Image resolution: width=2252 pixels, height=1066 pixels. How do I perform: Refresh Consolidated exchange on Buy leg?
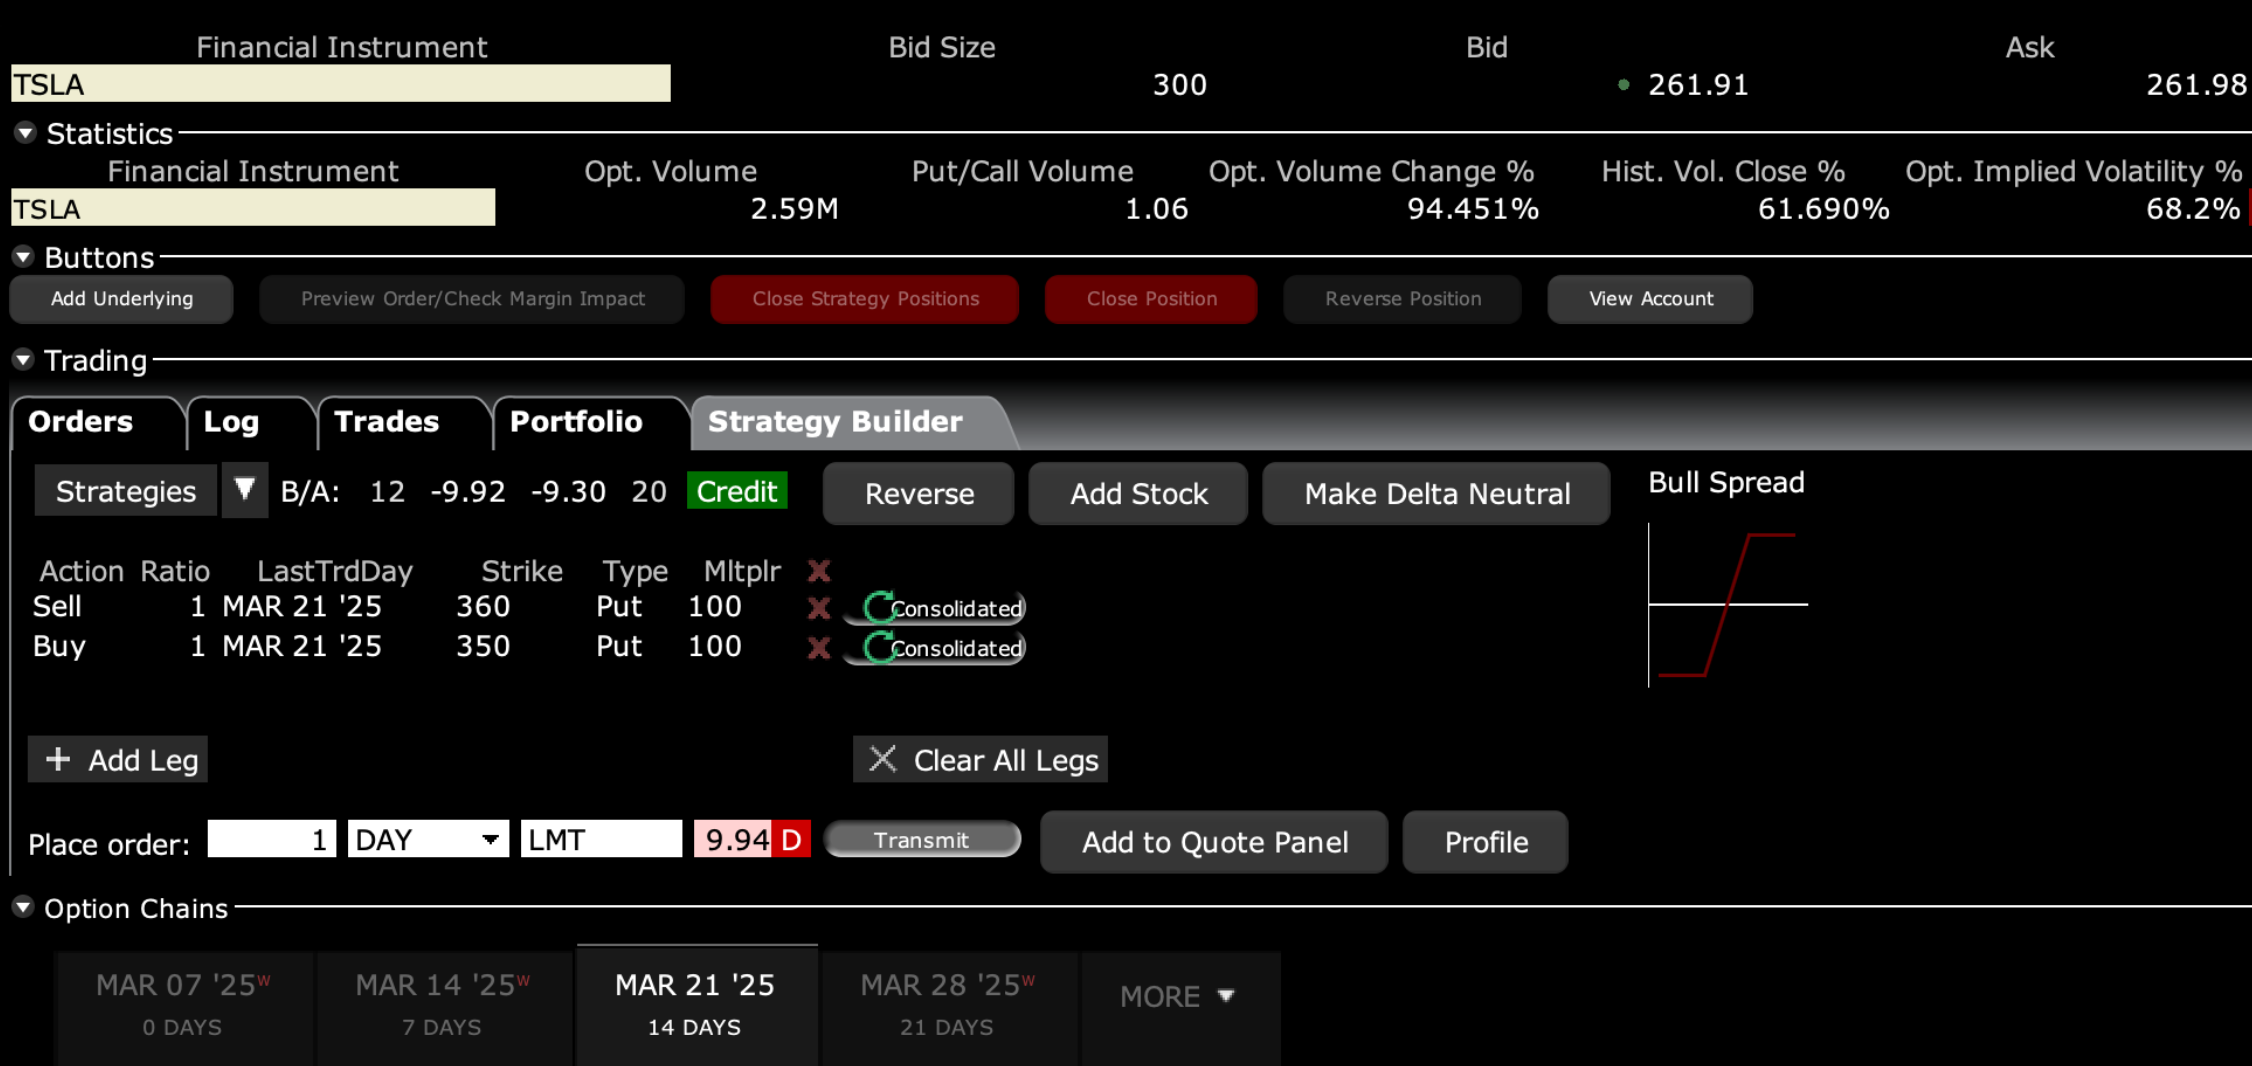click(878, 648)
